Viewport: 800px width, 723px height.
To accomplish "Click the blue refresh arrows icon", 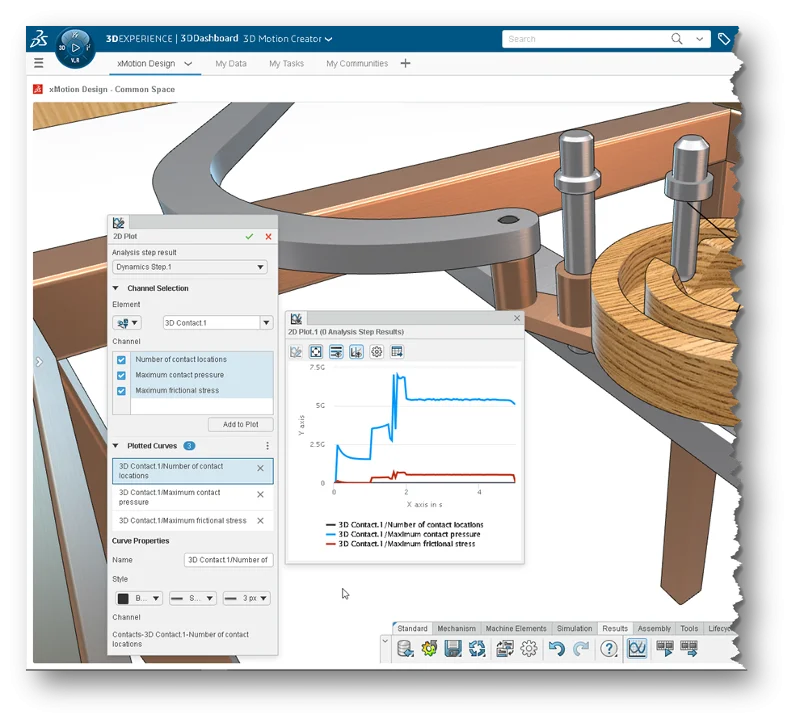I will (x=477, y=649).
